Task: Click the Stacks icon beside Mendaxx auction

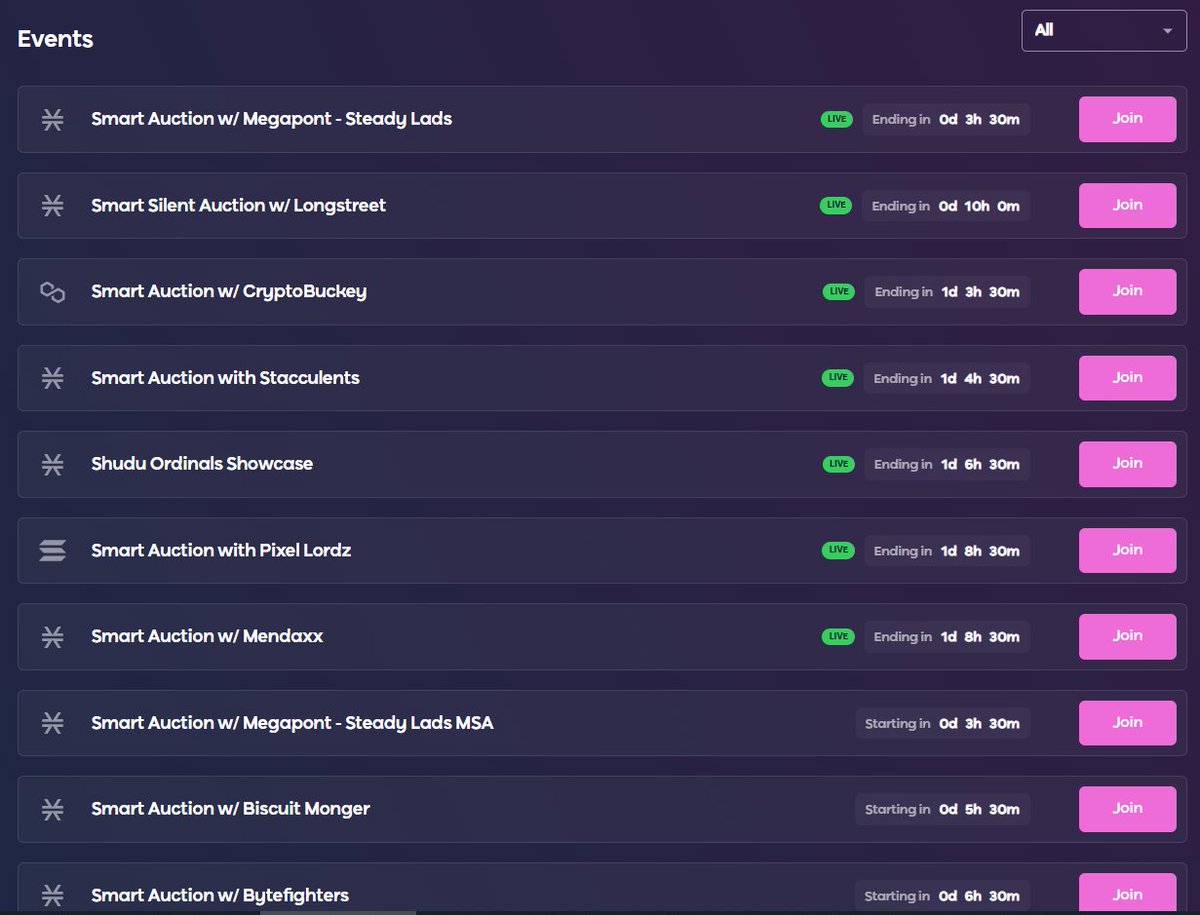Action: pyautogui.click(x=51, y=636)
